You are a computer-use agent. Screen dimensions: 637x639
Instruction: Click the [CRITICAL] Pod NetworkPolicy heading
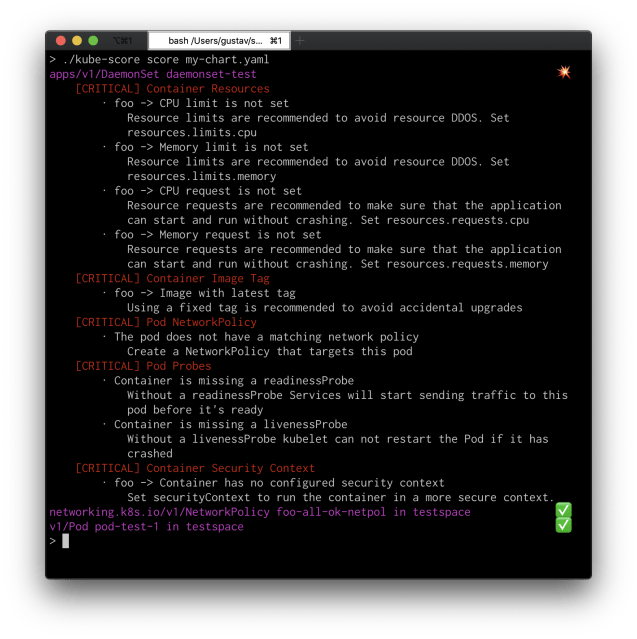pos(165,322)
